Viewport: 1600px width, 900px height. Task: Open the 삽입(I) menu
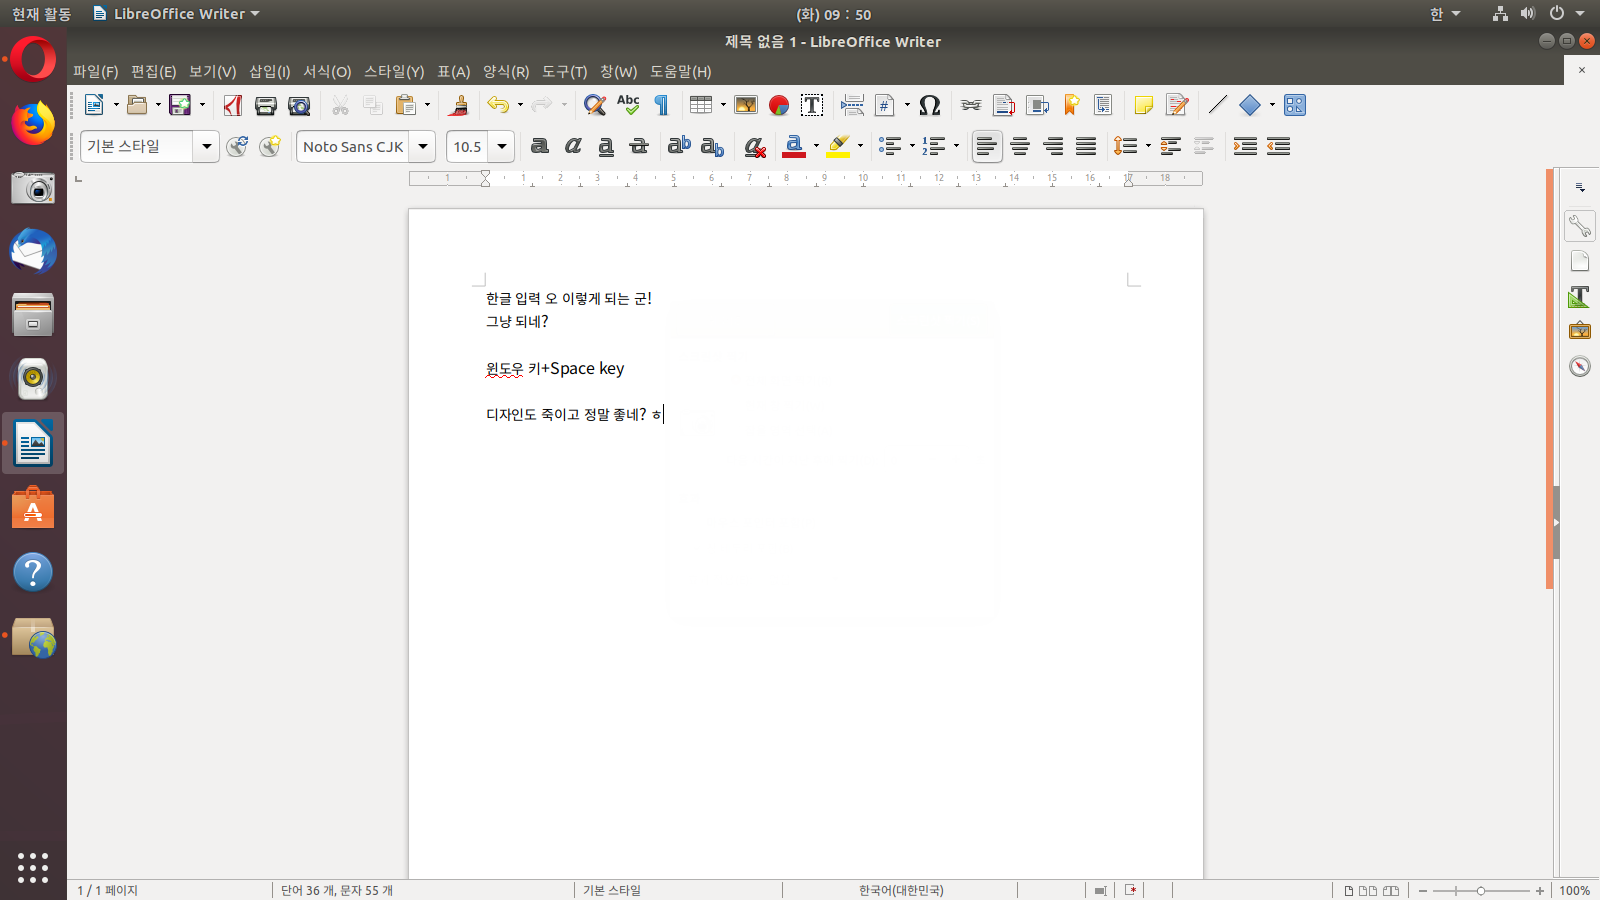[269, 71]
